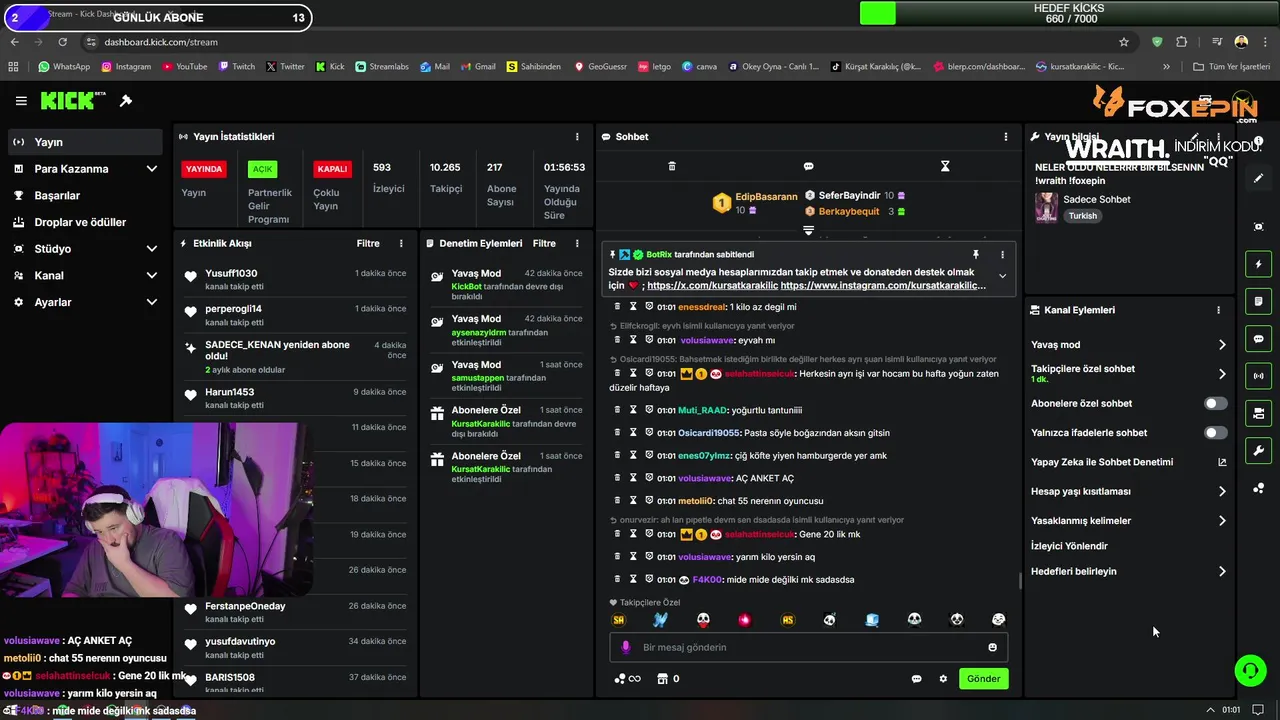This screenshot has height=720, width=1280.
Task: Click the message input Bir mesaj gönderin
Action: (808, 647)
